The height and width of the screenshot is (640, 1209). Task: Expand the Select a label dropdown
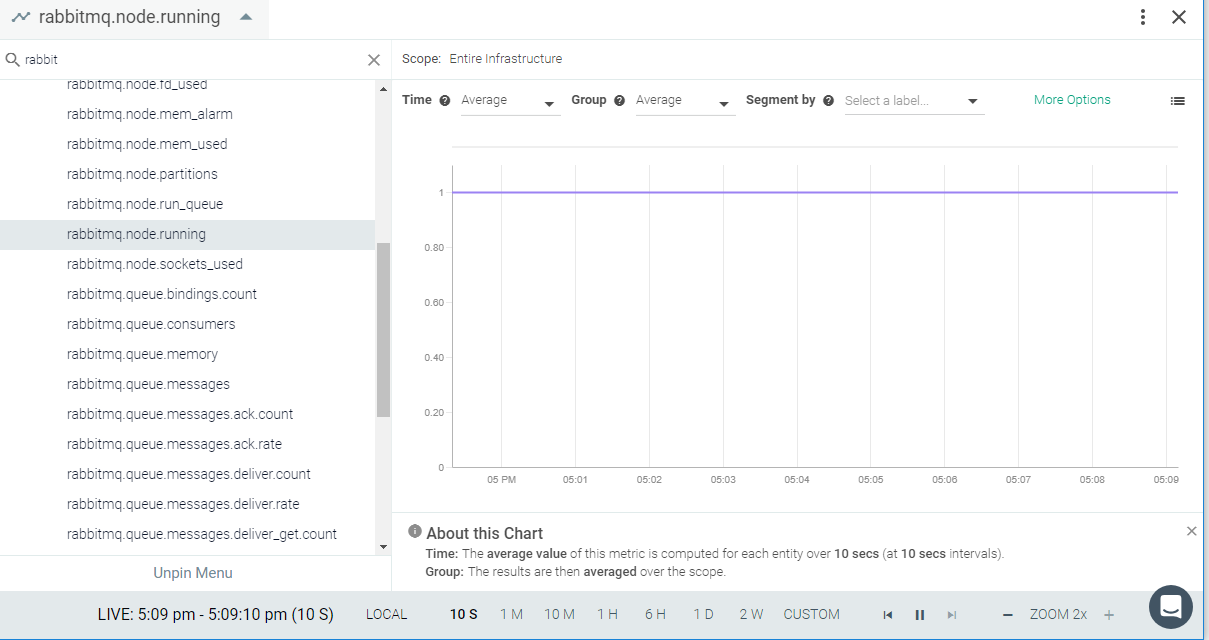point(914,101)
